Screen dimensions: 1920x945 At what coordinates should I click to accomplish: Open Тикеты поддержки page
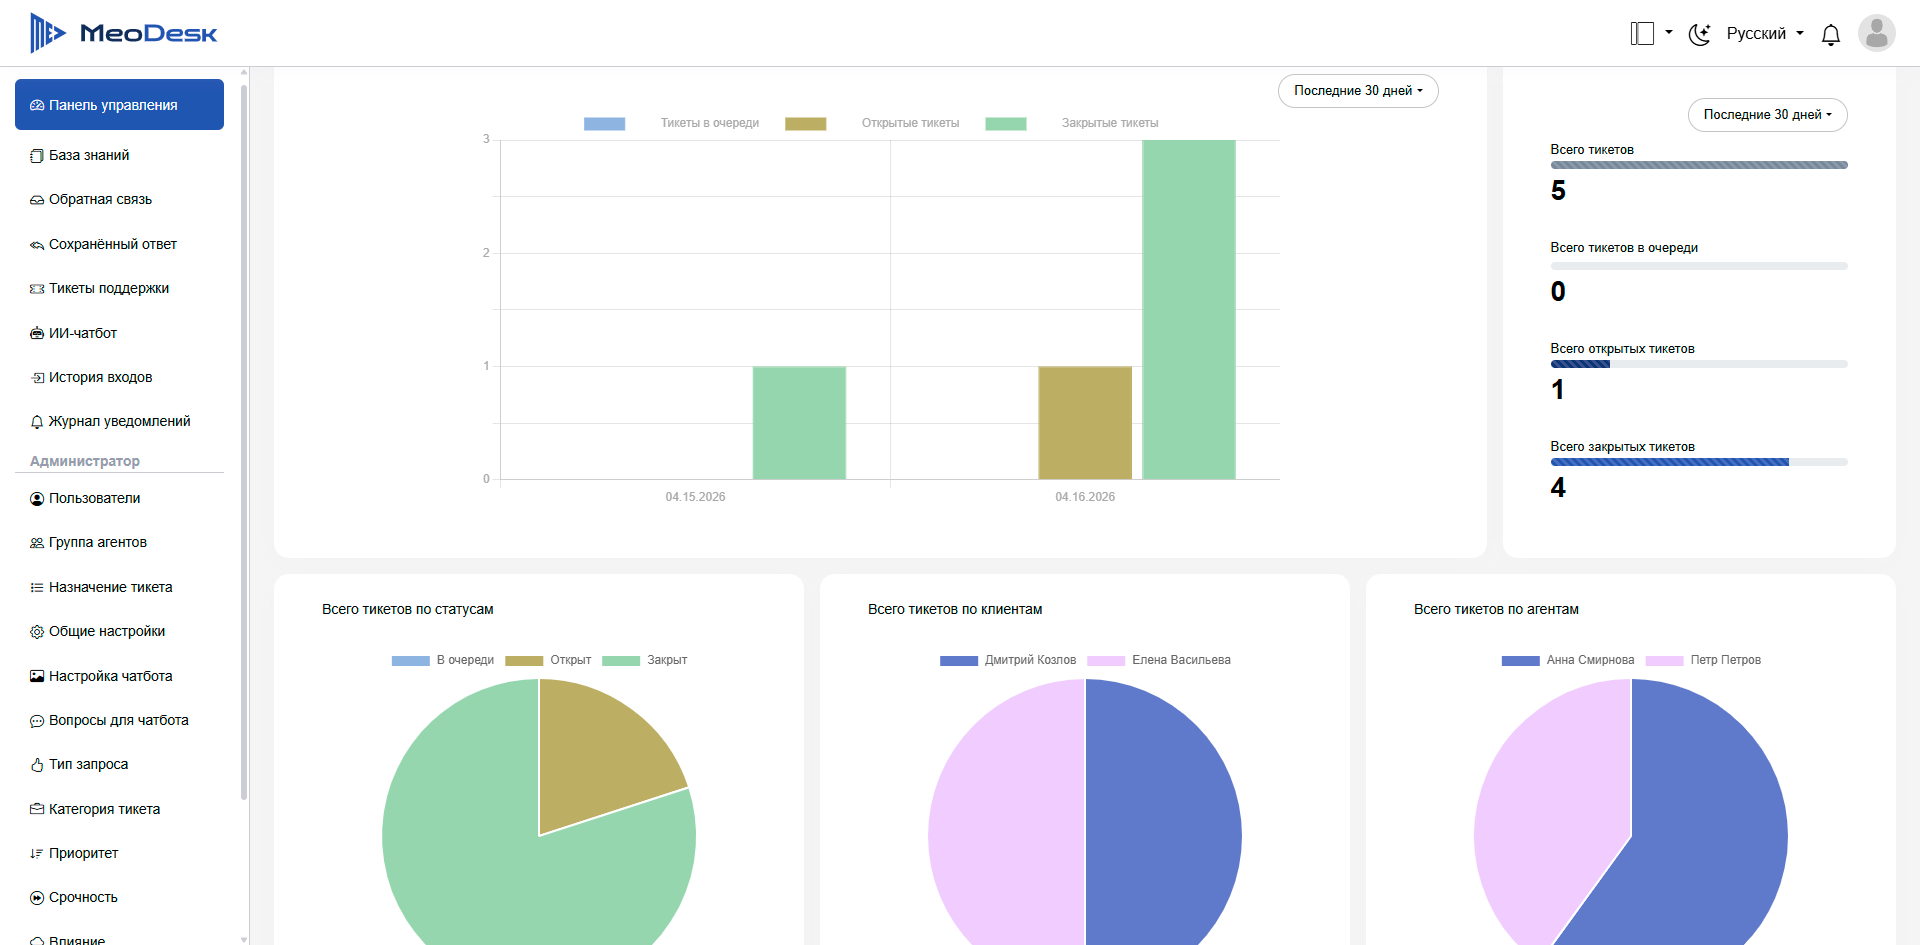point(109,288)
